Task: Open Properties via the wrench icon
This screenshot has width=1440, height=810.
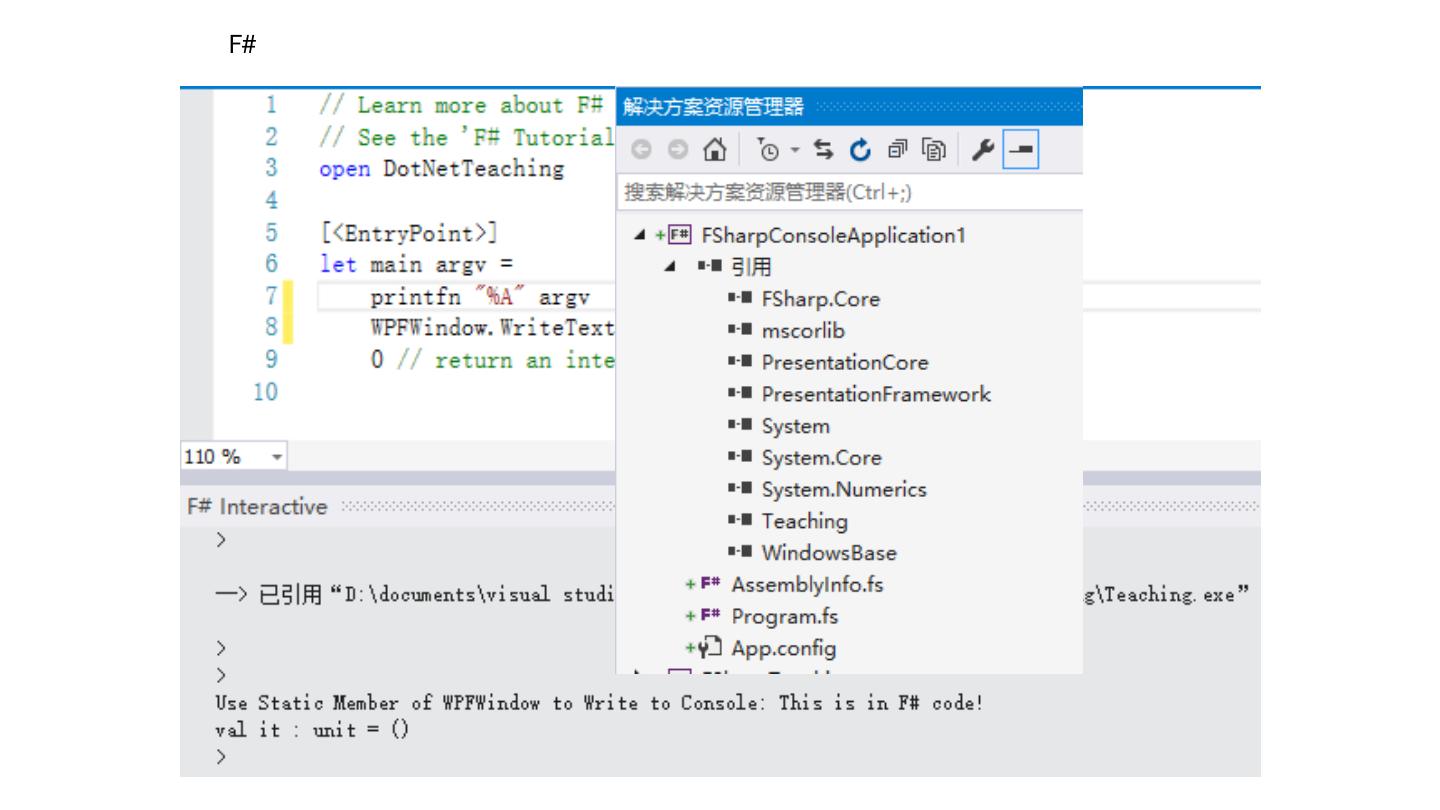Action: [983, 150]
